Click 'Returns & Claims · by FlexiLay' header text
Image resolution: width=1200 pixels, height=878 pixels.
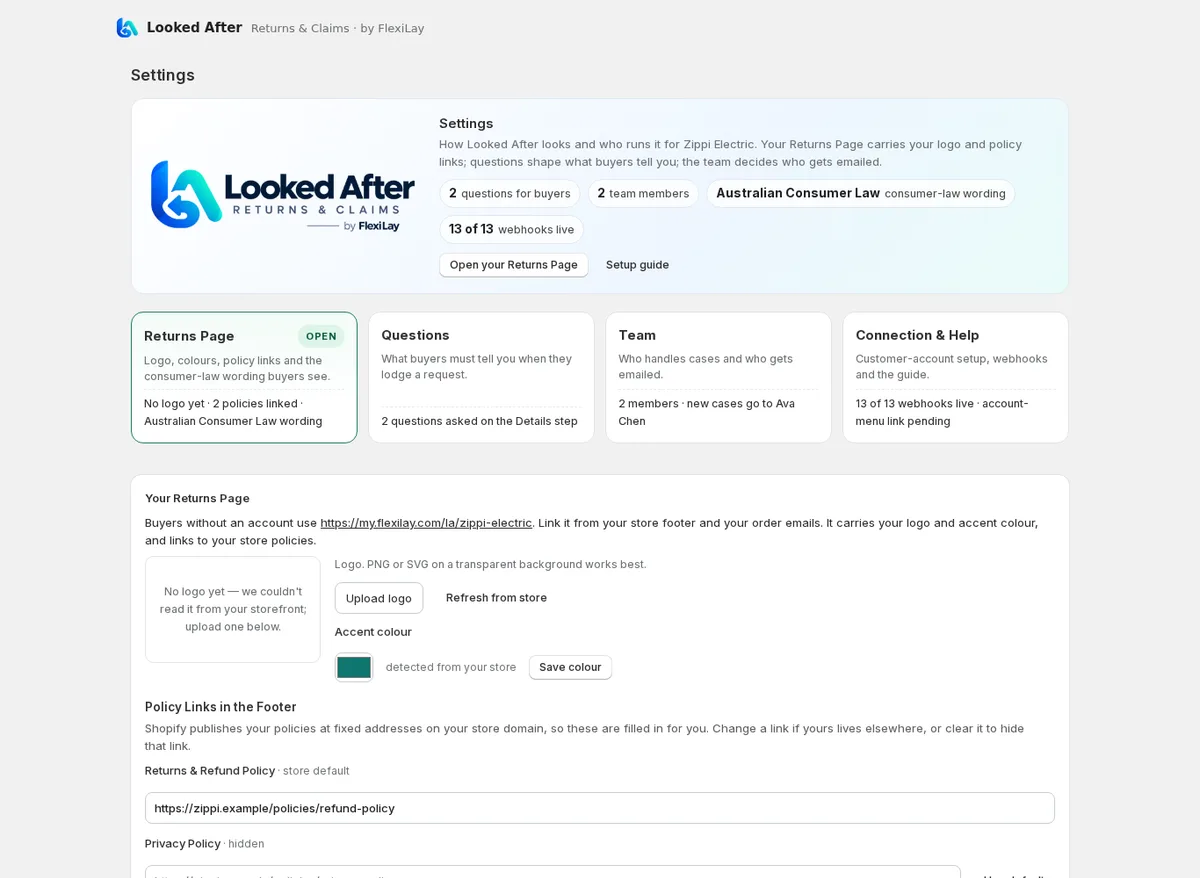pos(338,28)
